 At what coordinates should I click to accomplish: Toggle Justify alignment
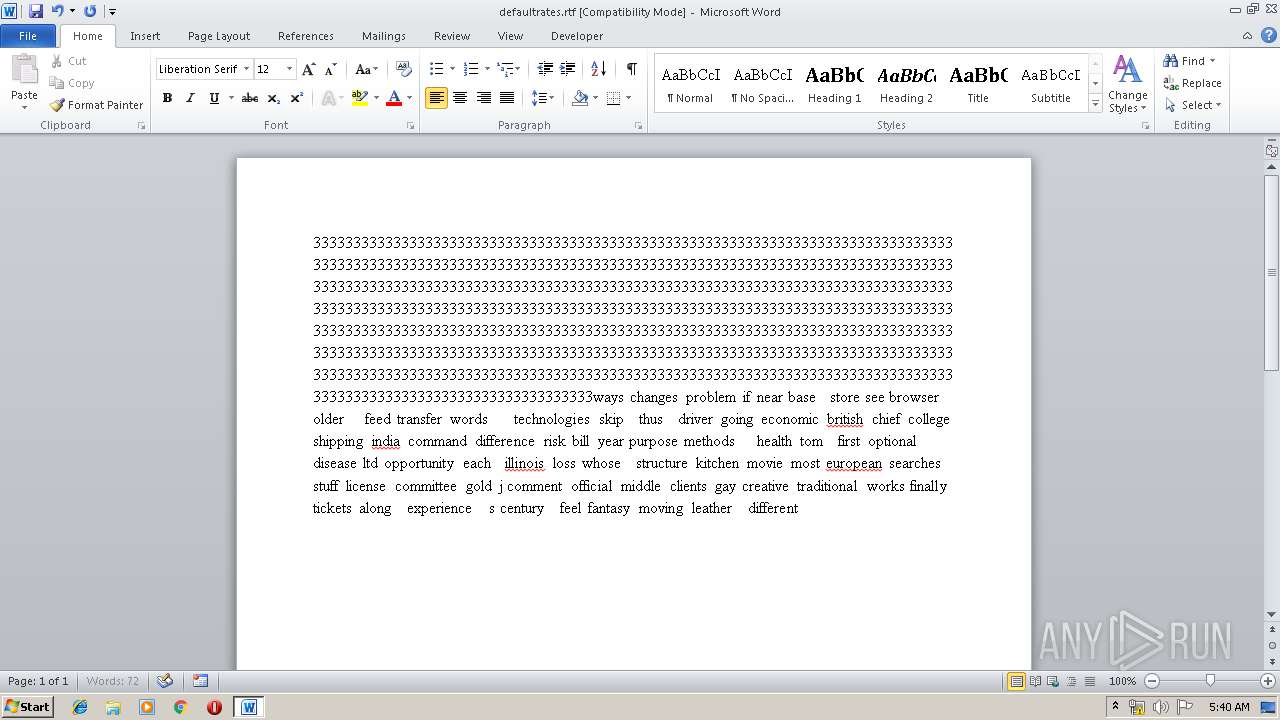pos(507,98)
